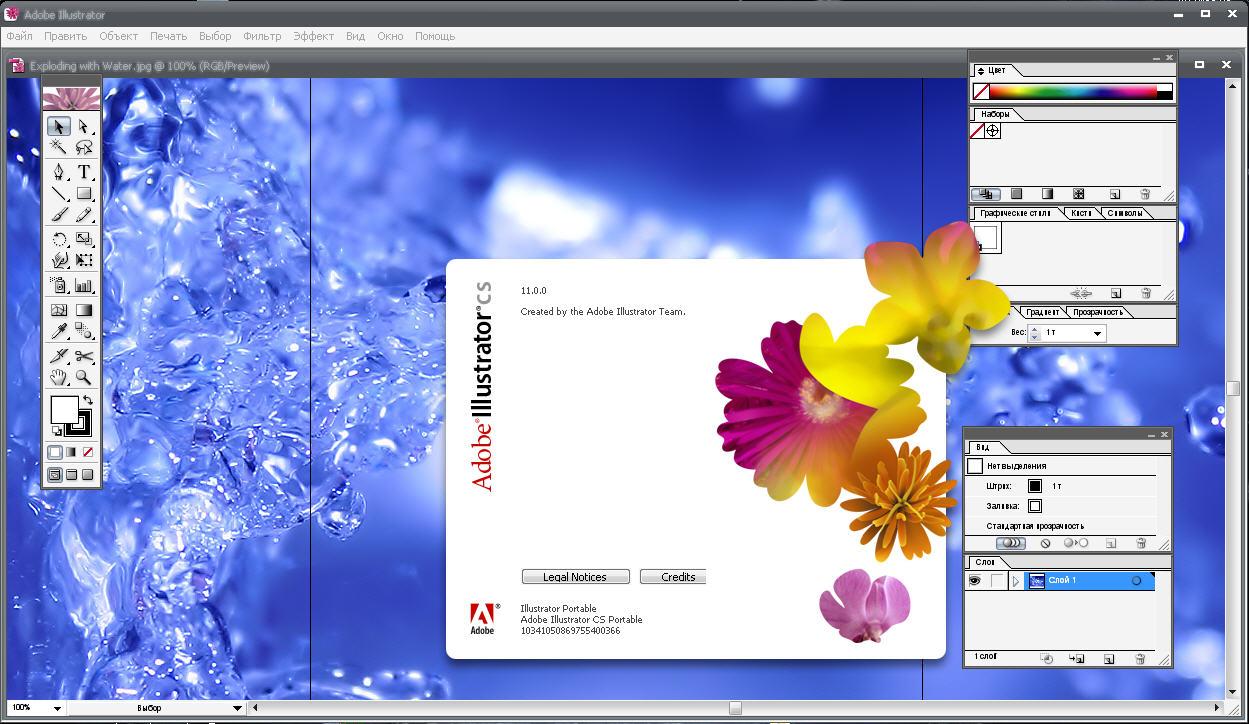The width and height of the screenshot is (1249, 724).
Task: Pick the Scissors tool
Action: (84, 356)
